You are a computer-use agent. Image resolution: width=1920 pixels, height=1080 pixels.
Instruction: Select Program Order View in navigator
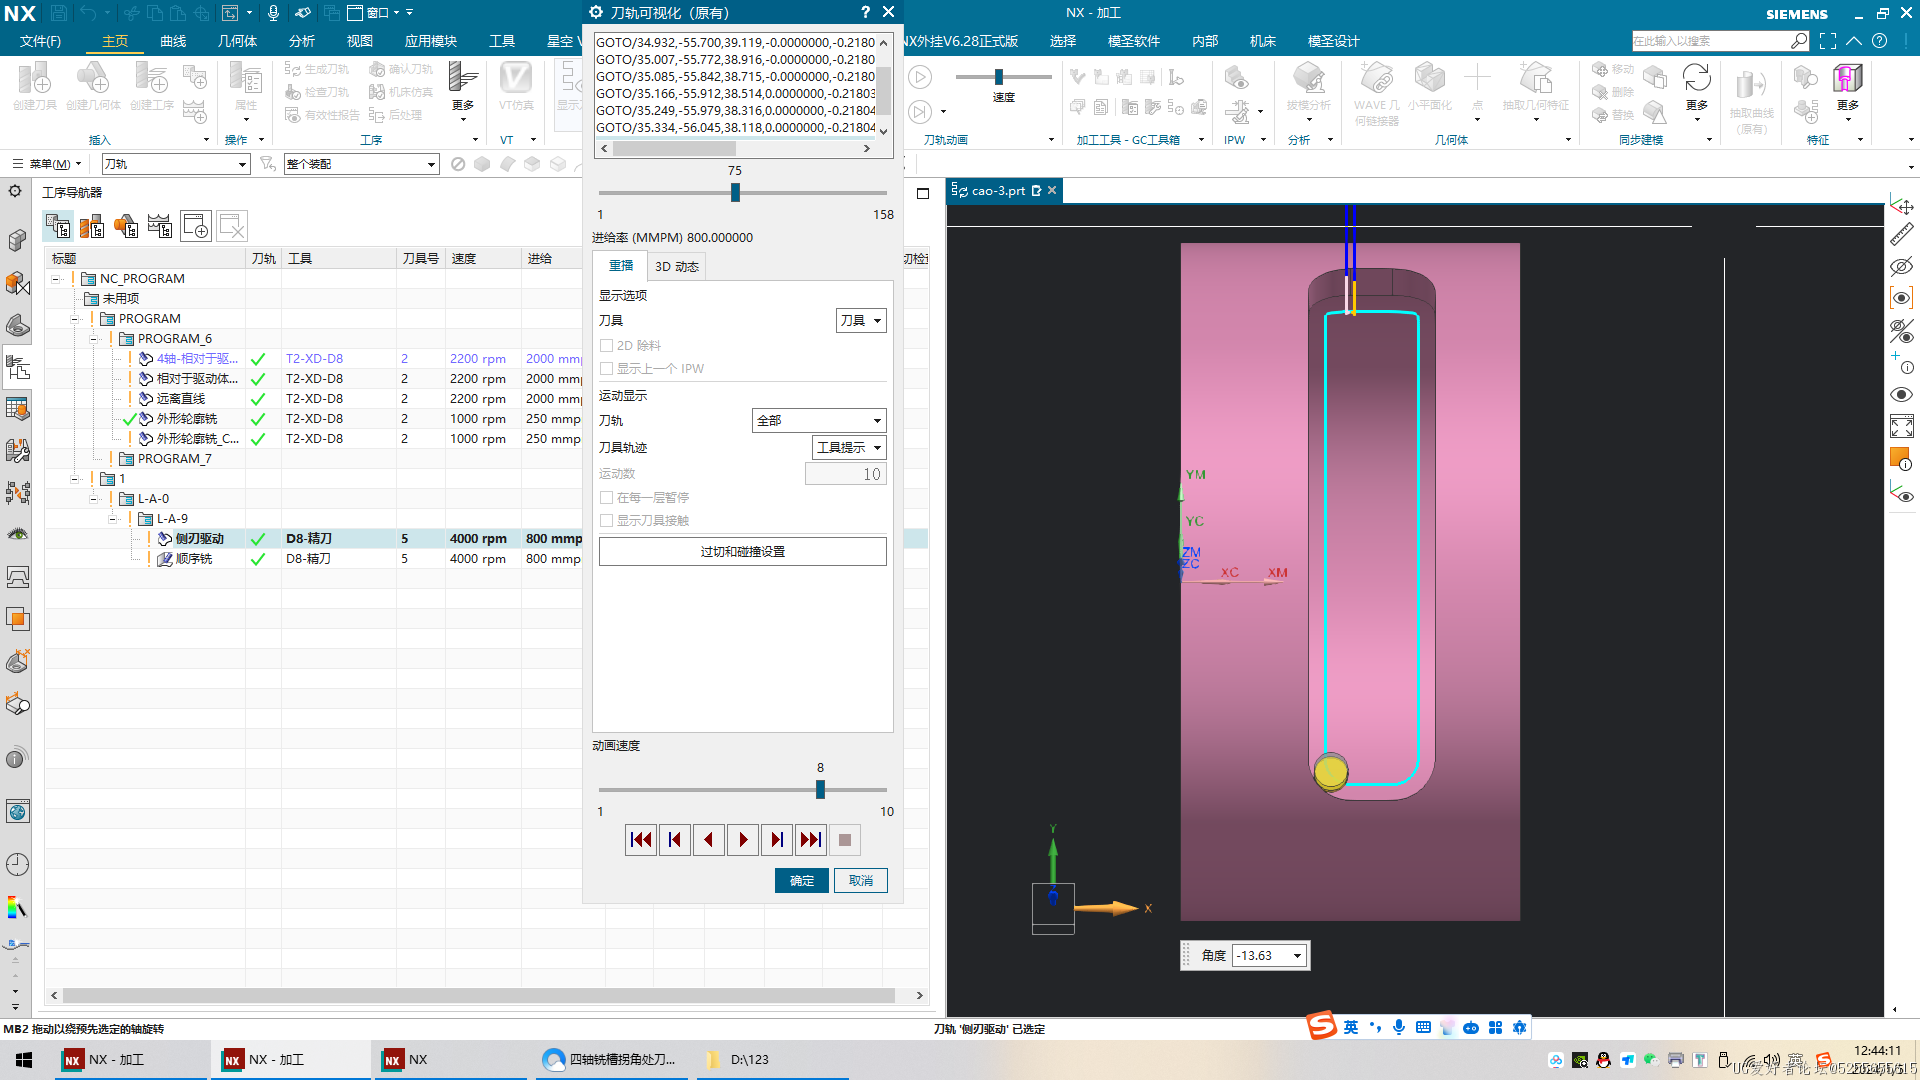58,226
